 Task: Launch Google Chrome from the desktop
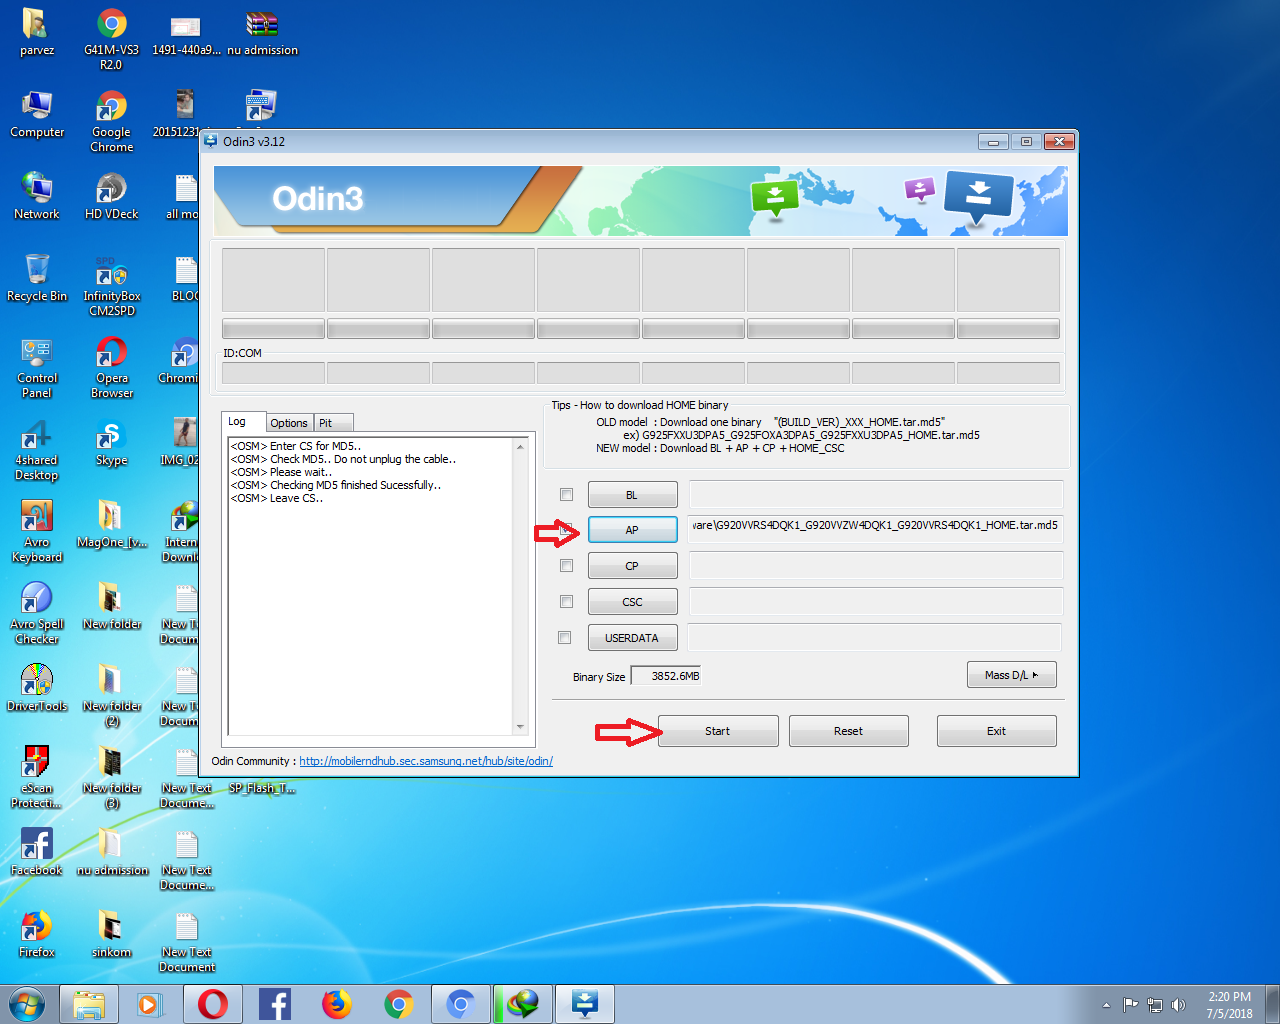tap(111, 121)
